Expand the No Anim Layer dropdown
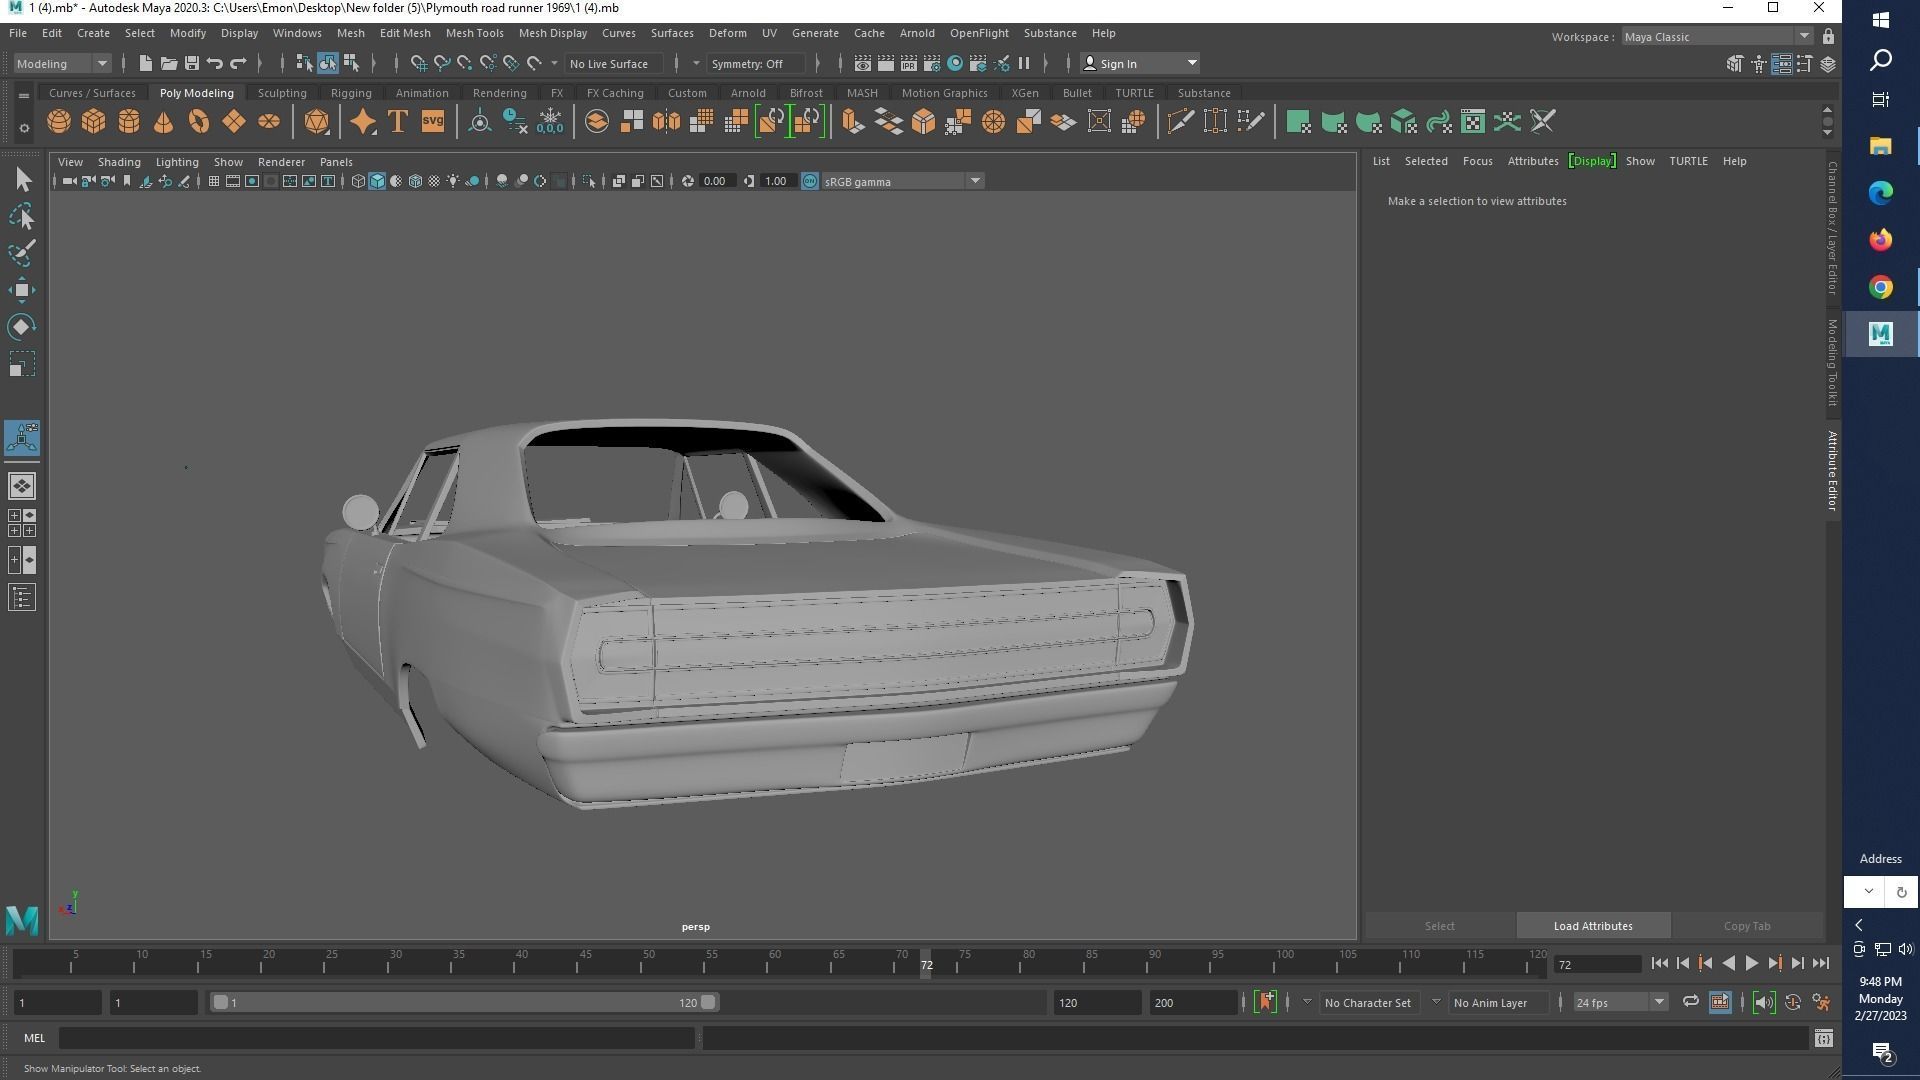 coord(1436,1002)
